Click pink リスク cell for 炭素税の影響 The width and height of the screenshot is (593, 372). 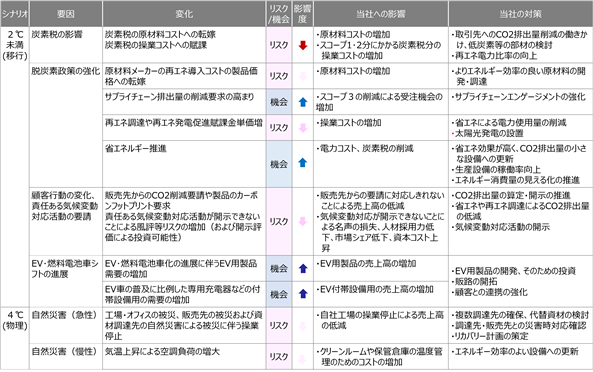tap(279, 45)
